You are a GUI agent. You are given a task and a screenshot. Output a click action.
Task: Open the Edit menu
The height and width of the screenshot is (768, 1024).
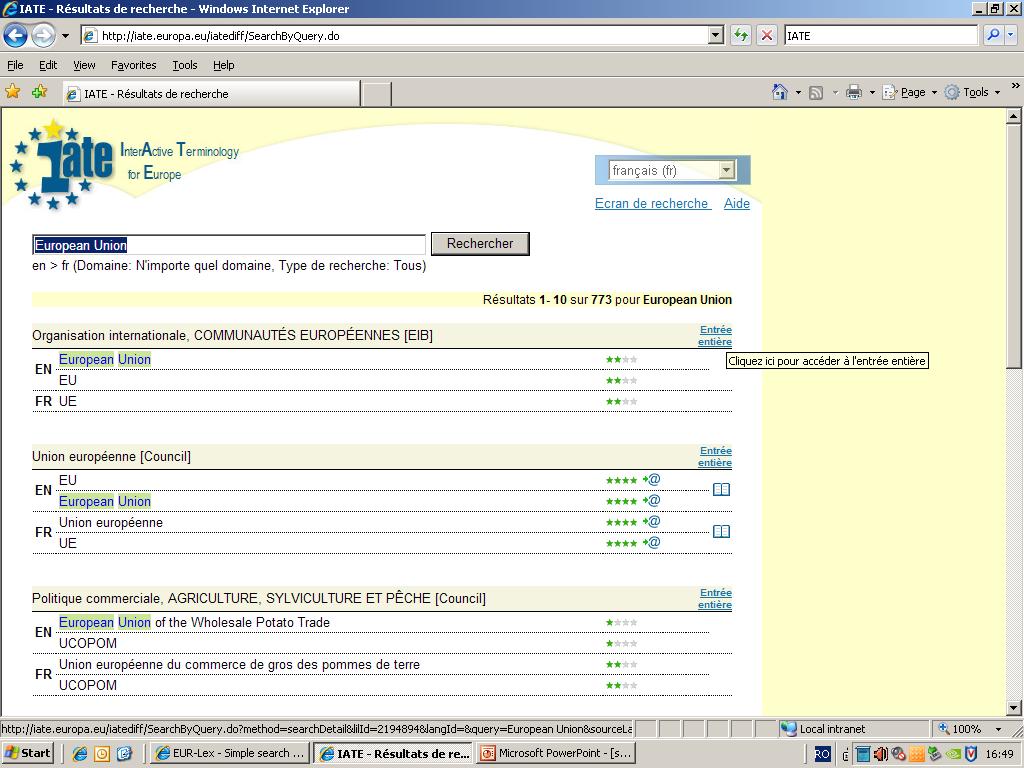tap(48, 65)
